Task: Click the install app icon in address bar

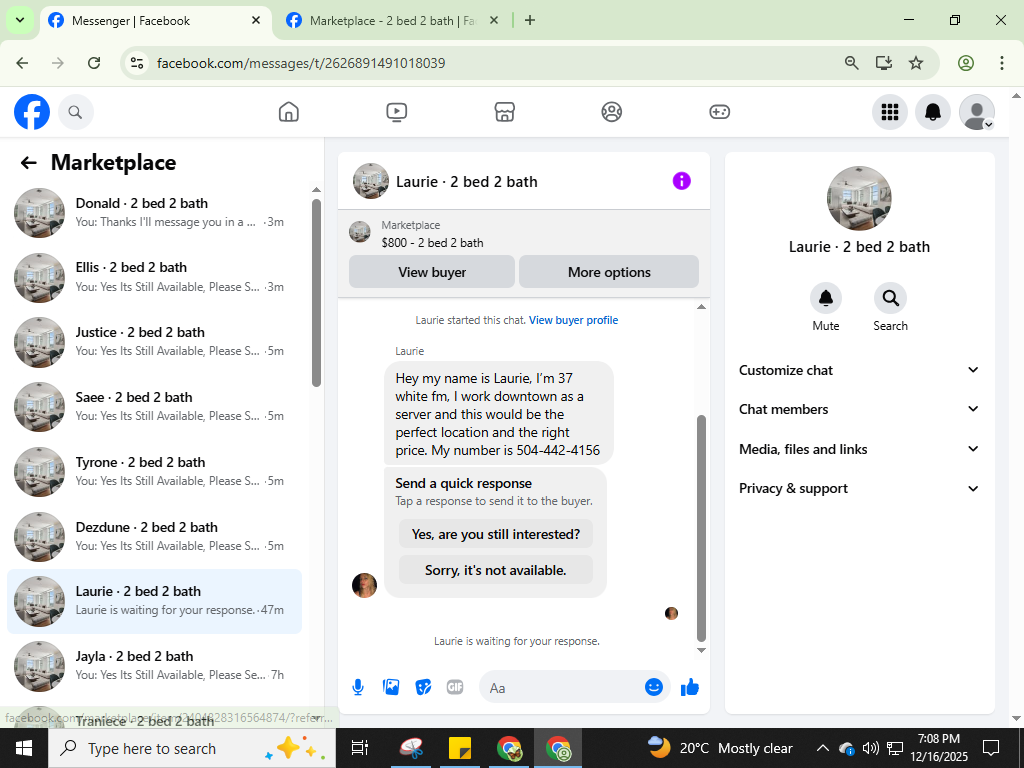Action: (884, 63)
